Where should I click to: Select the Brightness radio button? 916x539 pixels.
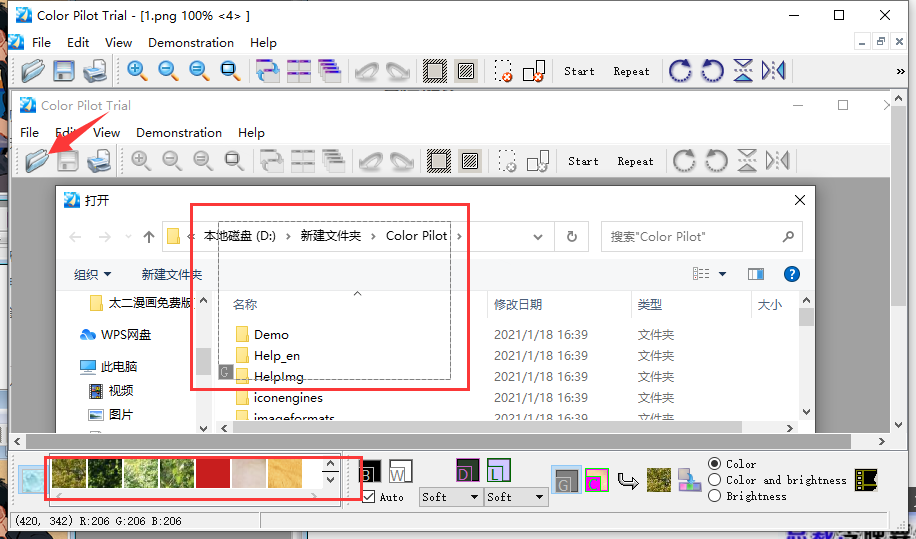(714, 496)
